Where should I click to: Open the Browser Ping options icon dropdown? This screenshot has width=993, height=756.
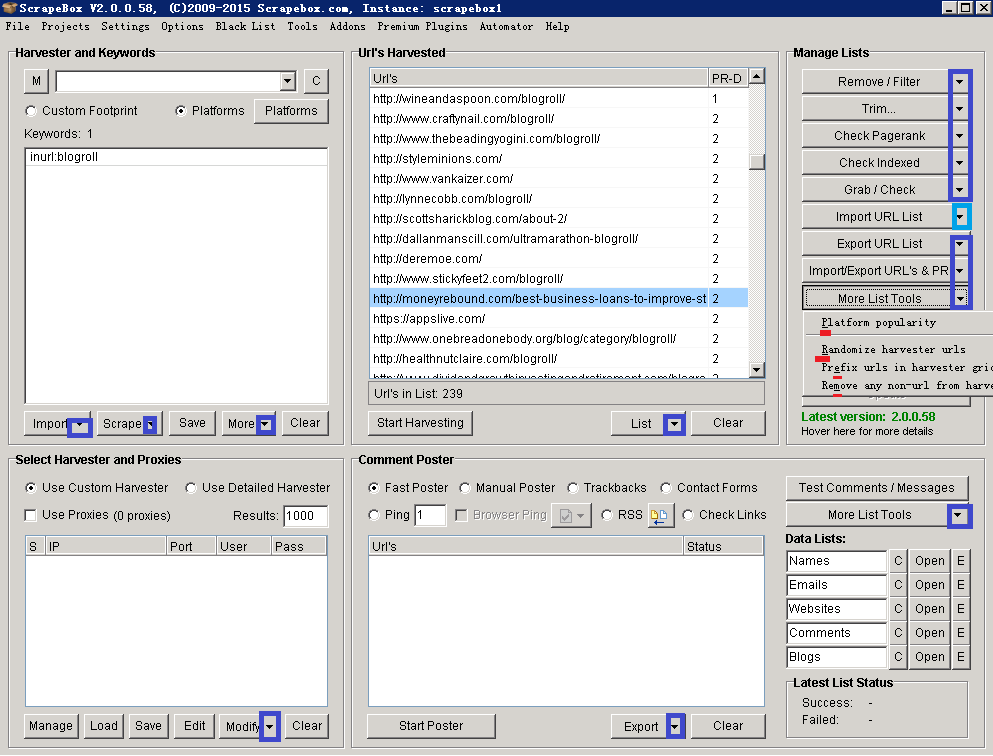(x=572, y=515)
